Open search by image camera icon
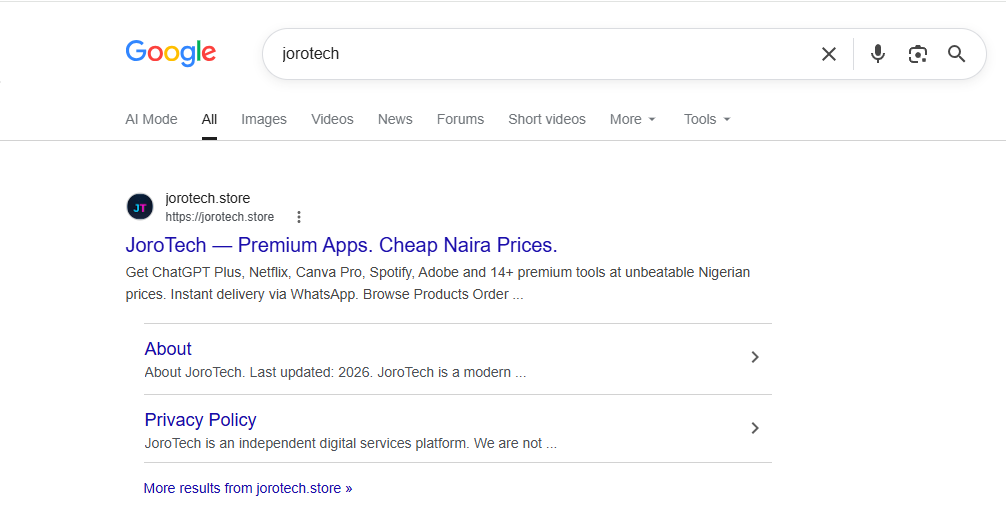This screenshot has height=528, width=1006. pyautogui.click(x=917, y=54)
